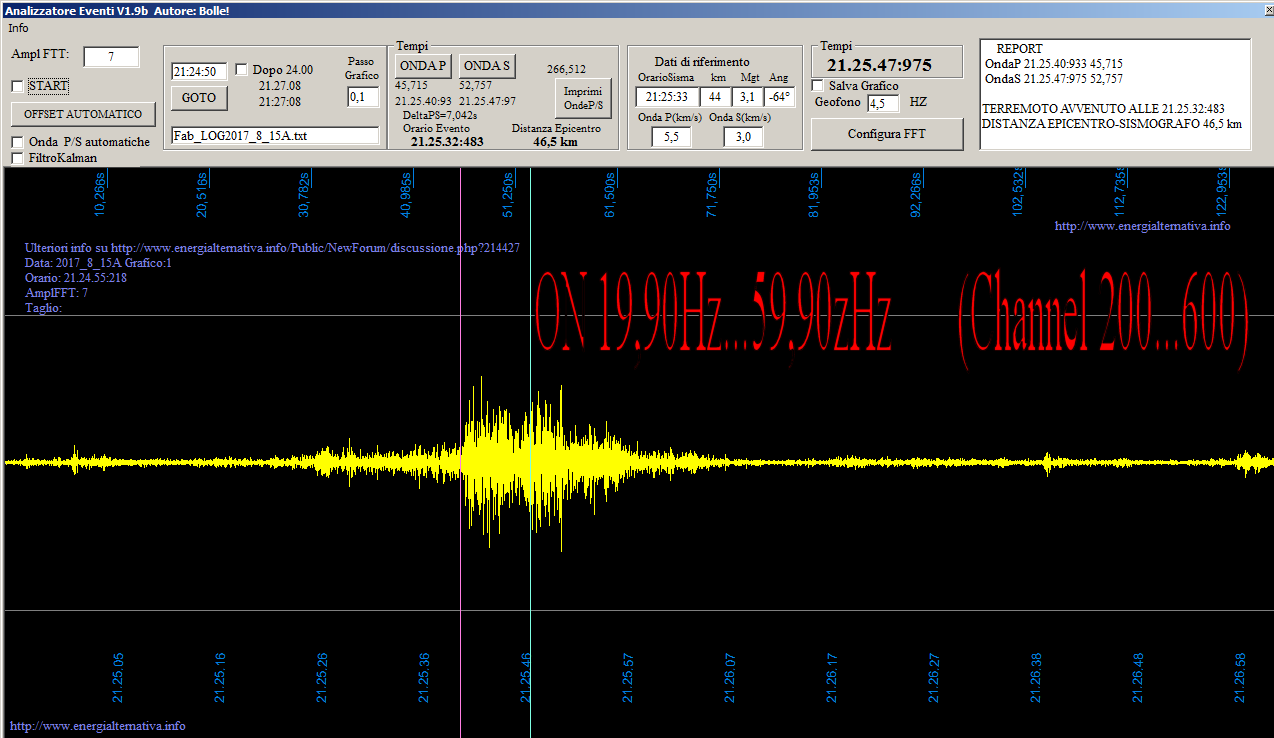
Task: Click the Orario Evento value 21.25.32:483
Action: click(447, 142)
